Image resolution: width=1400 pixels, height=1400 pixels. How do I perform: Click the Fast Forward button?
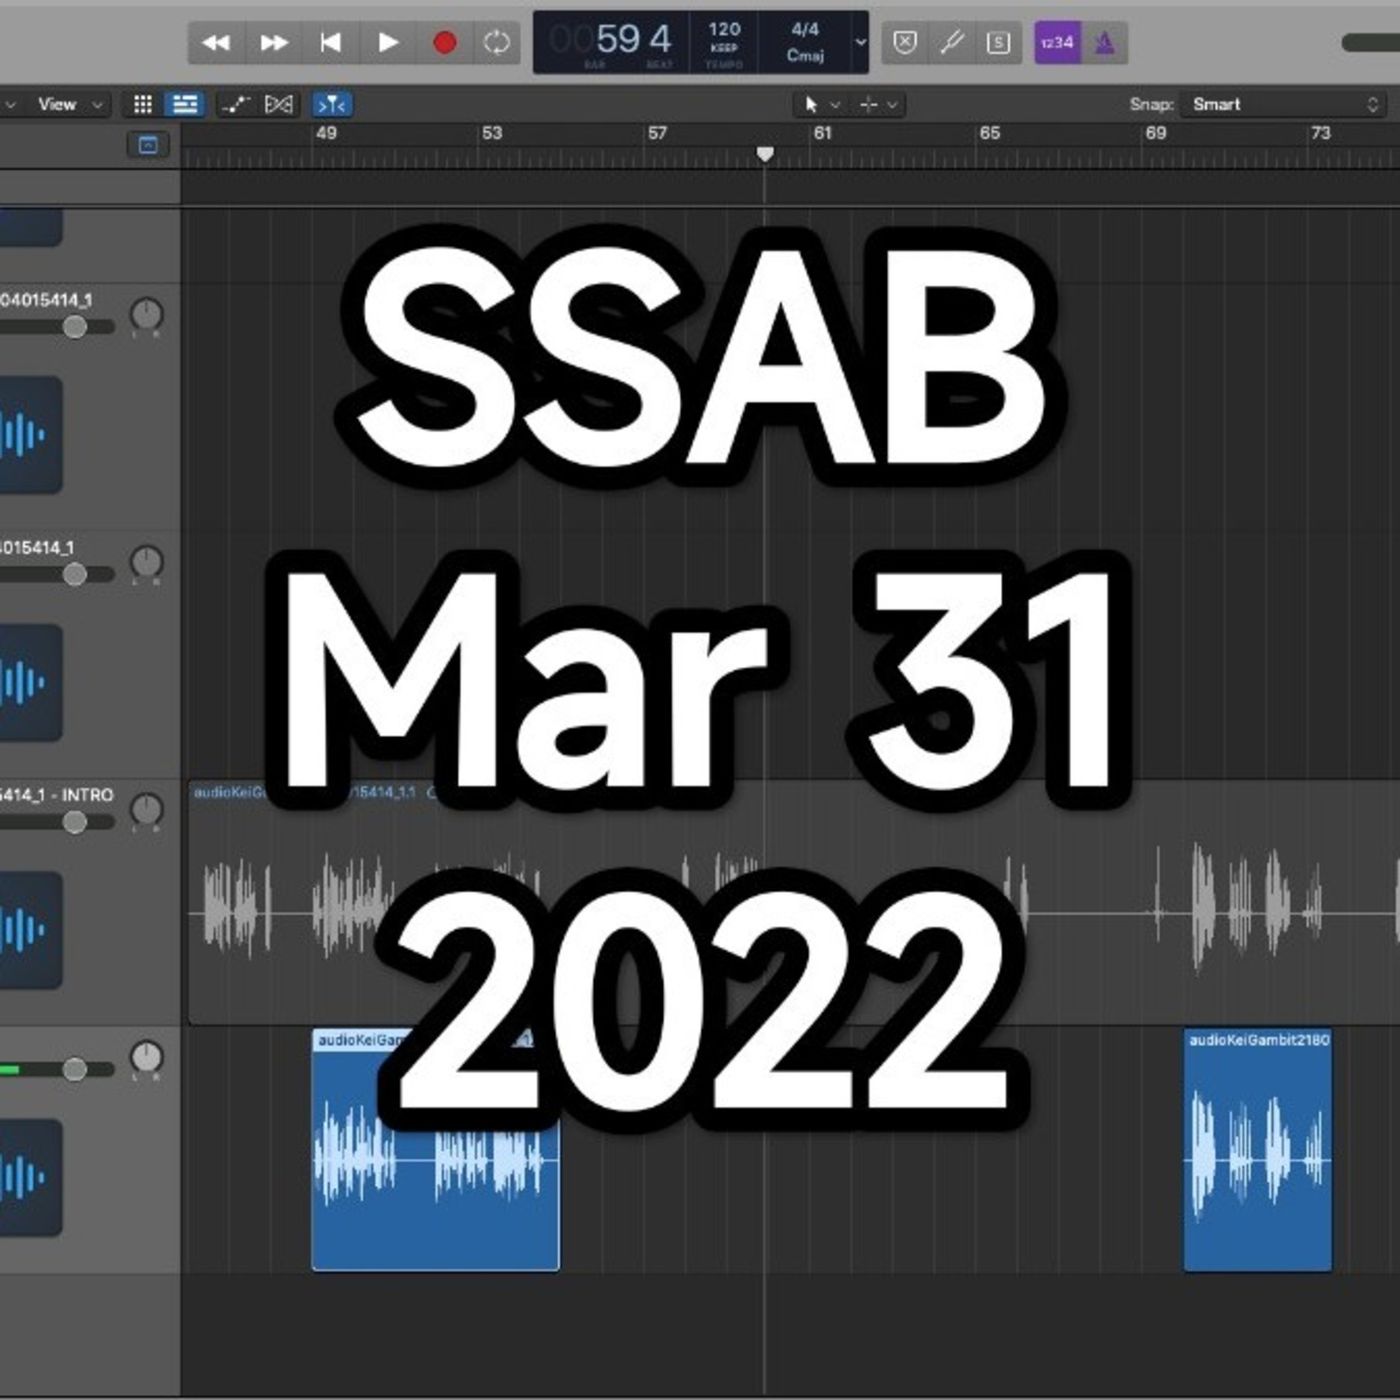coord(273,43)
